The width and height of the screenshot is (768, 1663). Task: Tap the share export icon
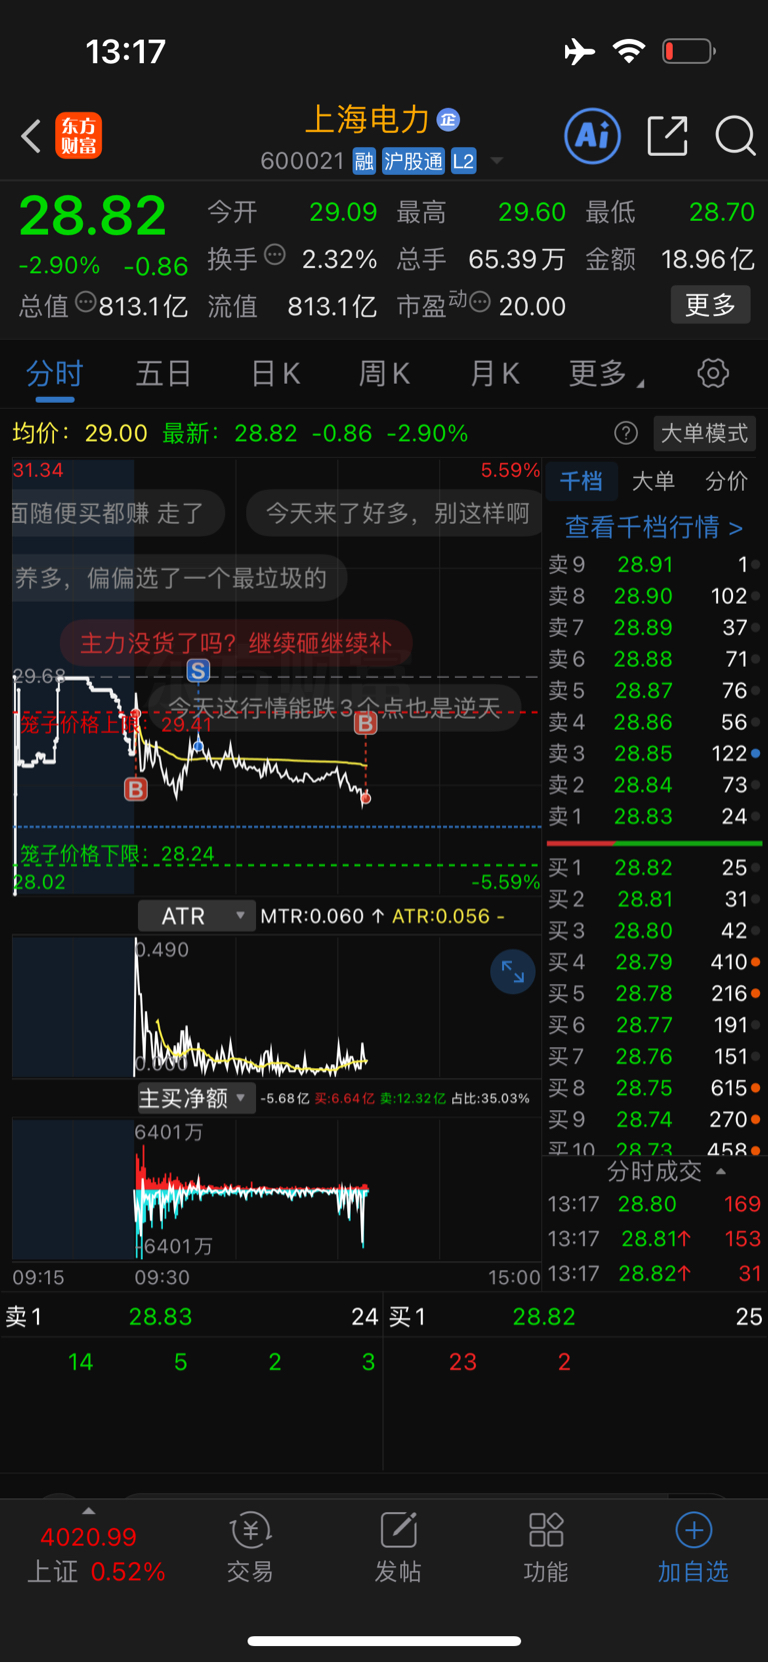(x=668, y=136)
